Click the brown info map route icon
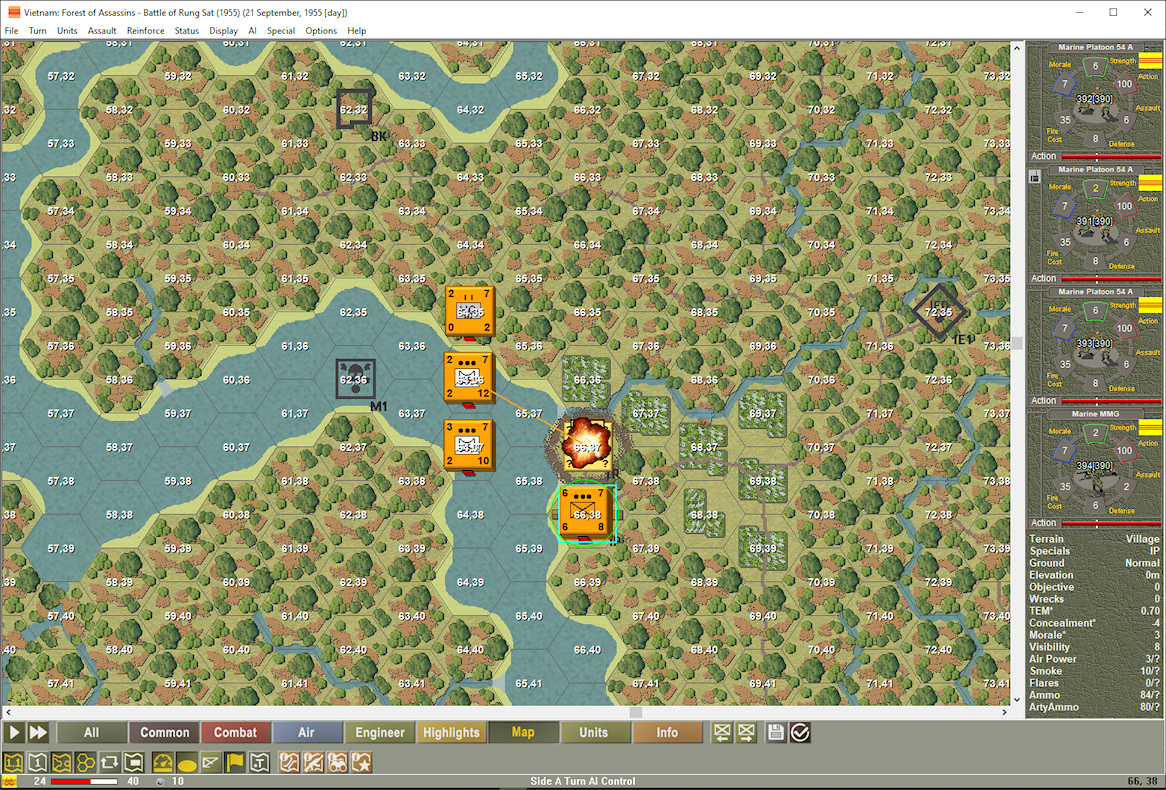The width and height of the screenshot is (1166, 790). 289,762
